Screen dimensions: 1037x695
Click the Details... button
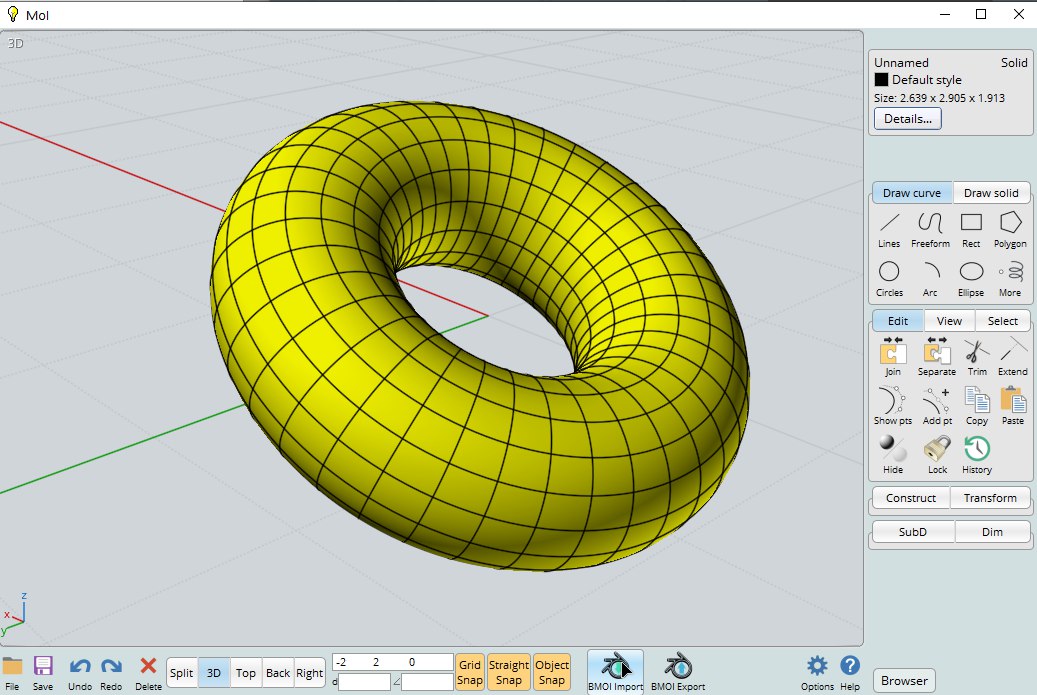click(907, 119)
